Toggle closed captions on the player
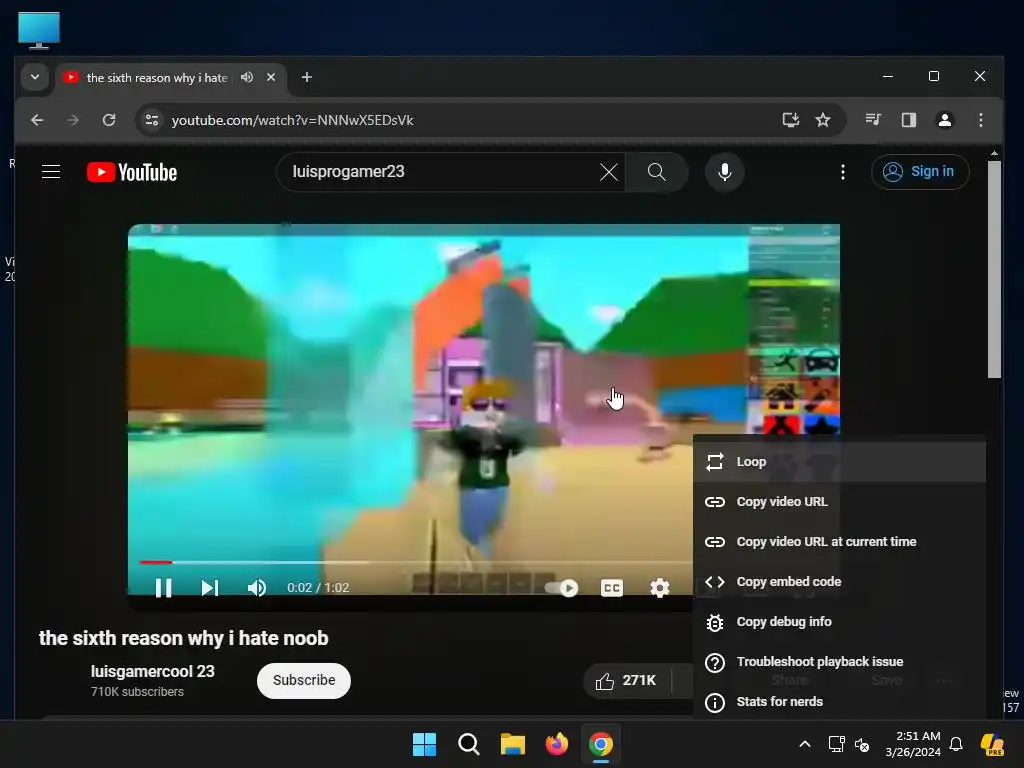The height and width of the screenshot is (768, 1024). pyautogui.click(x=612, y=588)
